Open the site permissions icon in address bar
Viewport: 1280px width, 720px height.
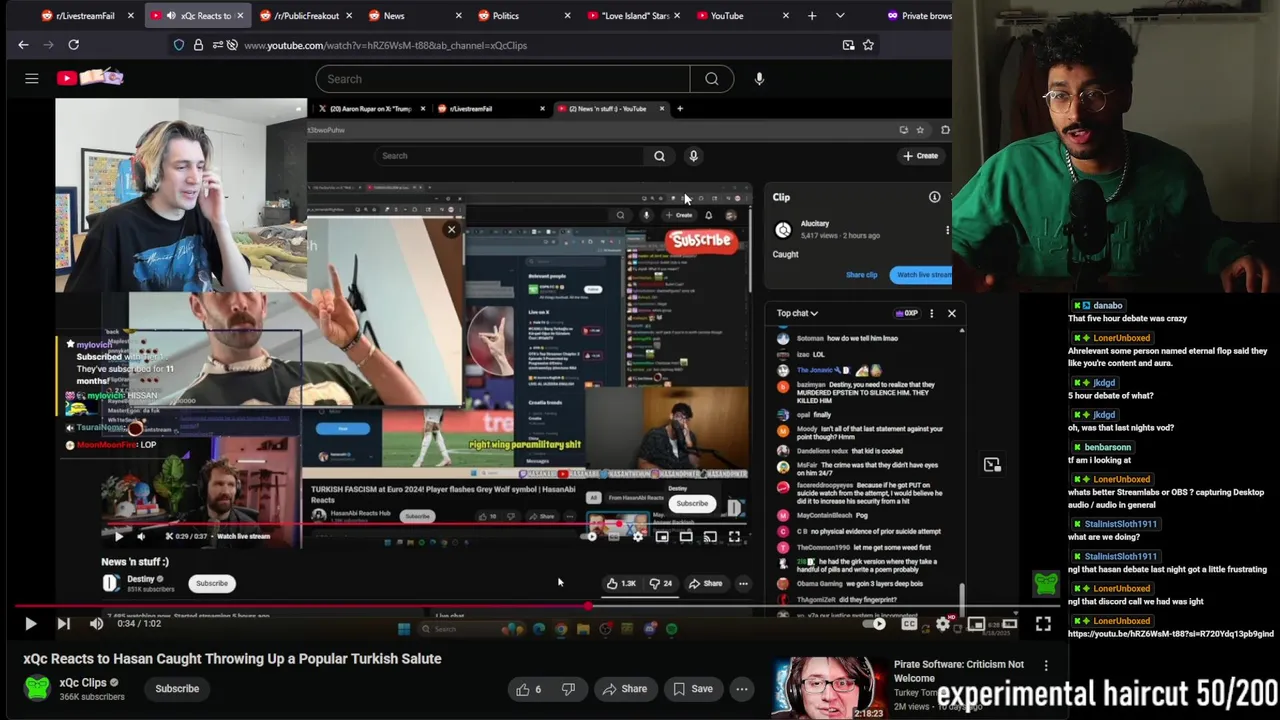[216, 45]
